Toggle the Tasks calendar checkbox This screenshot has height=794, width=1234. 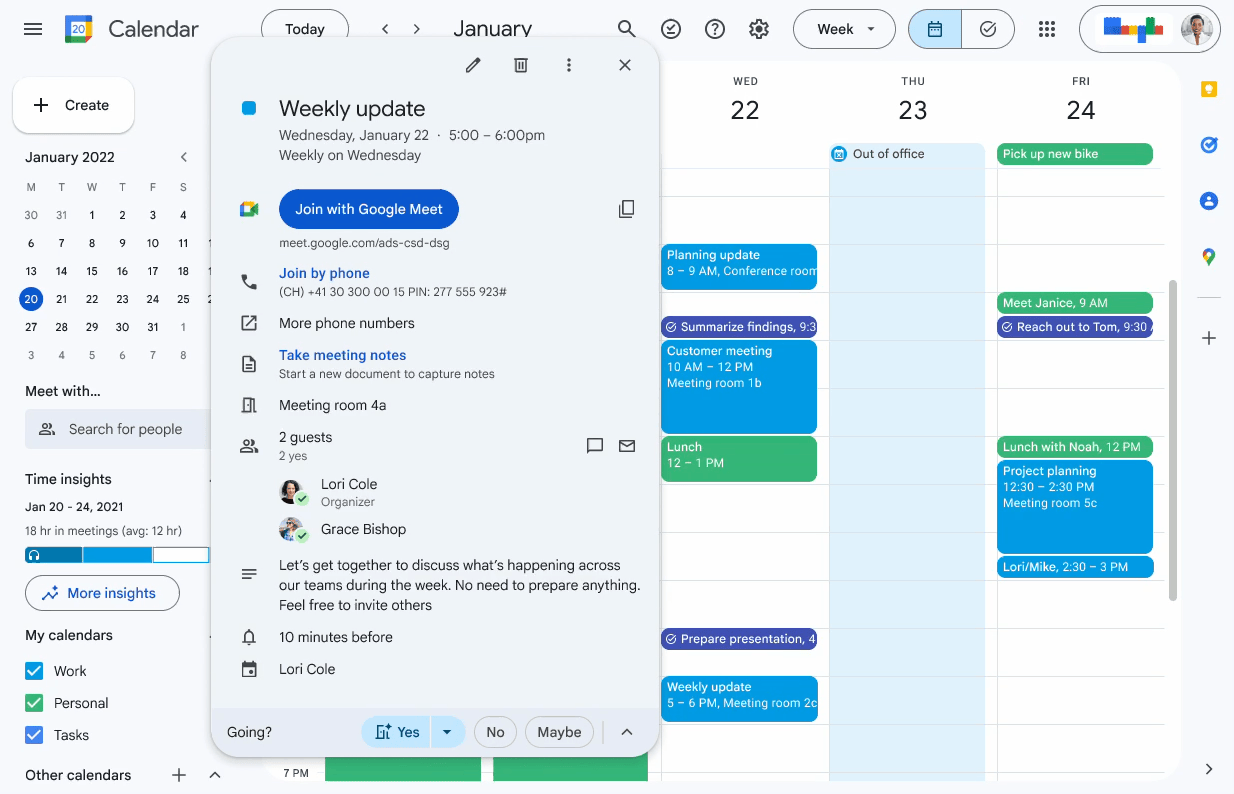click(34, 735)
